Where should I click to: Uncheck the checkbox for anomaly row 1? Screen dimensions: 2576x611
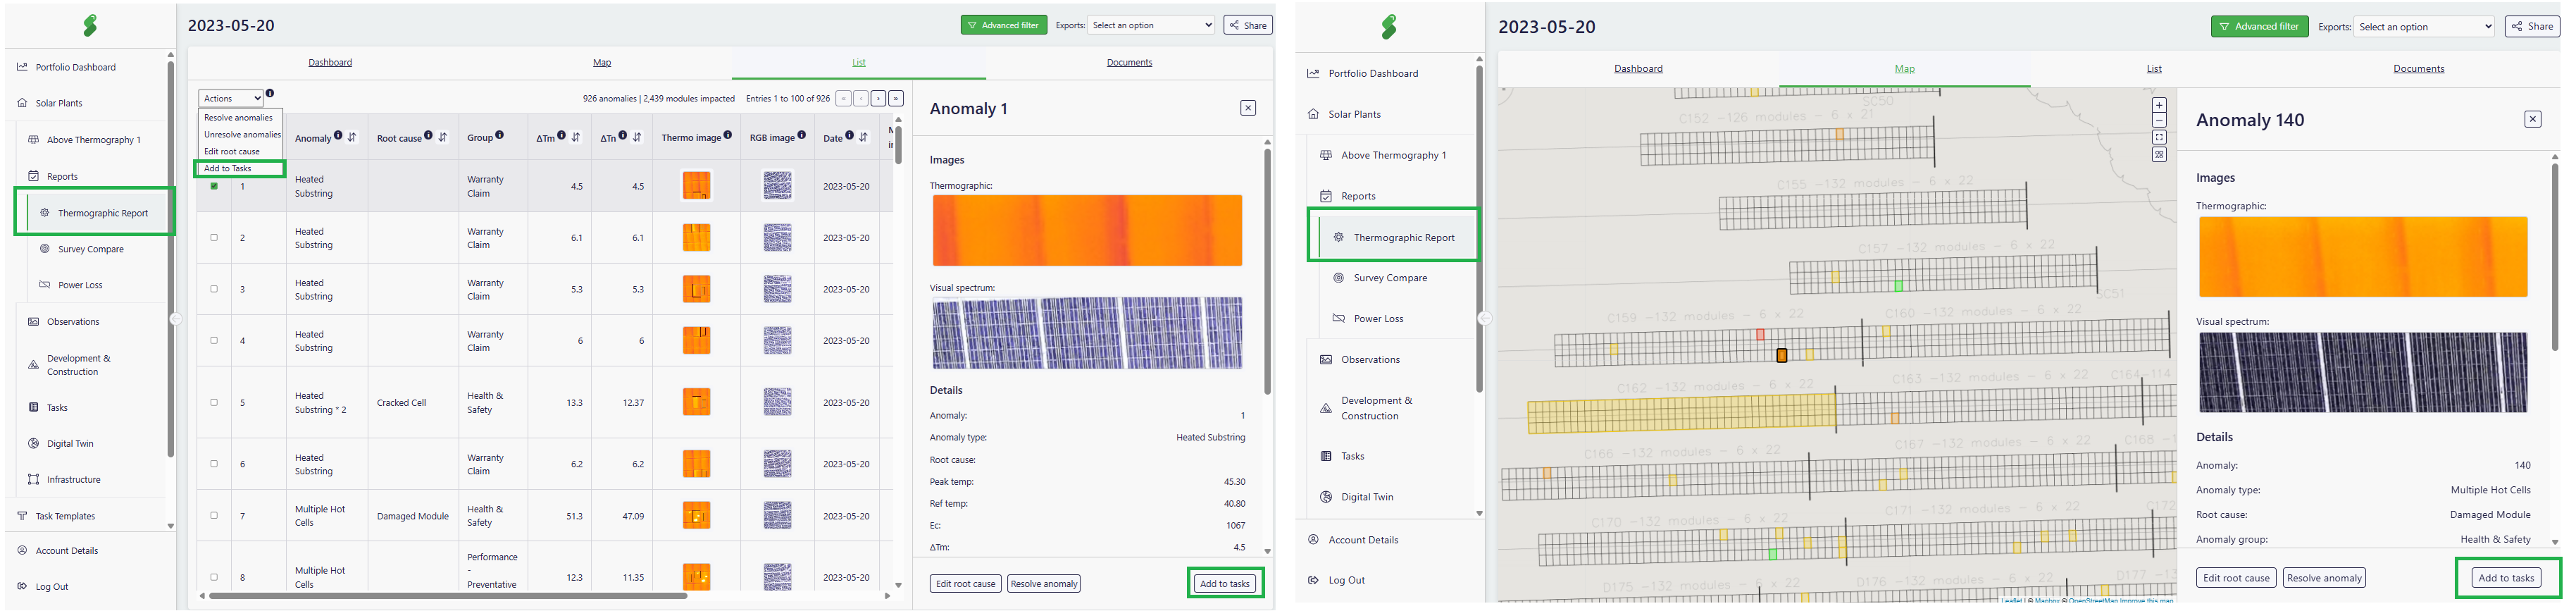pos(214,186)
